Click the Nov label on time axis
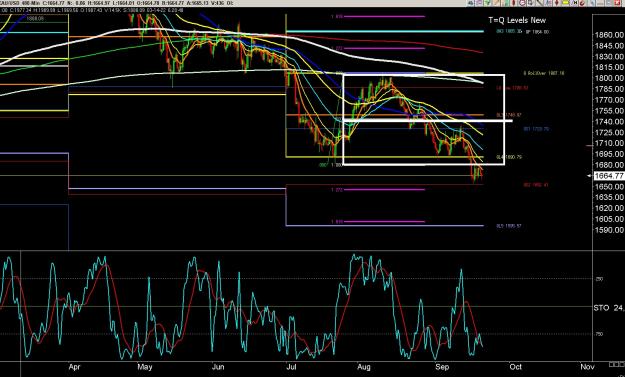This screenshot has width=625, height=377. coord(586,367)
